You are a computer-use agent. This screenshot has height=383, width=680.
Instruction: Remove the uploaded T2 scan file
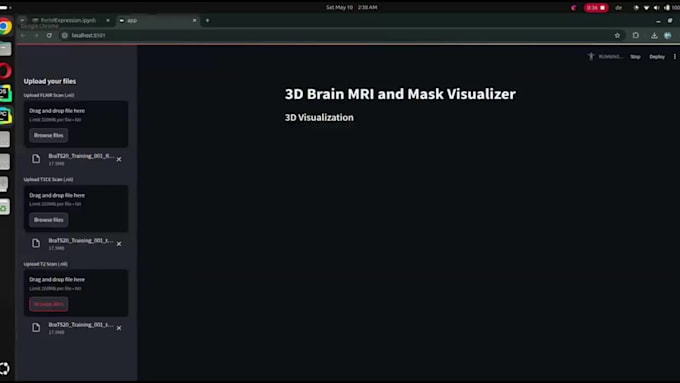pyautogui.click(x=119, y=328)
